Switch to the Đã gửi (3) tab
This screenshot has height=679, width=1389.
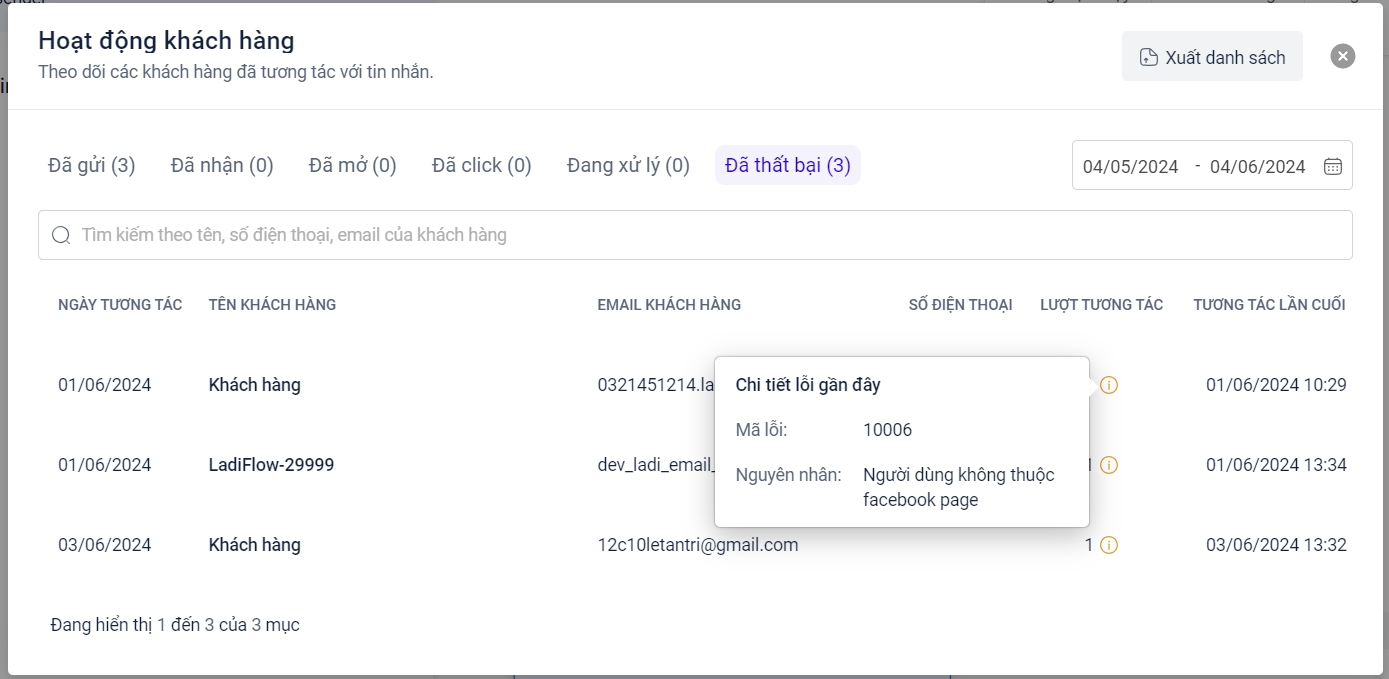(92, 165)
